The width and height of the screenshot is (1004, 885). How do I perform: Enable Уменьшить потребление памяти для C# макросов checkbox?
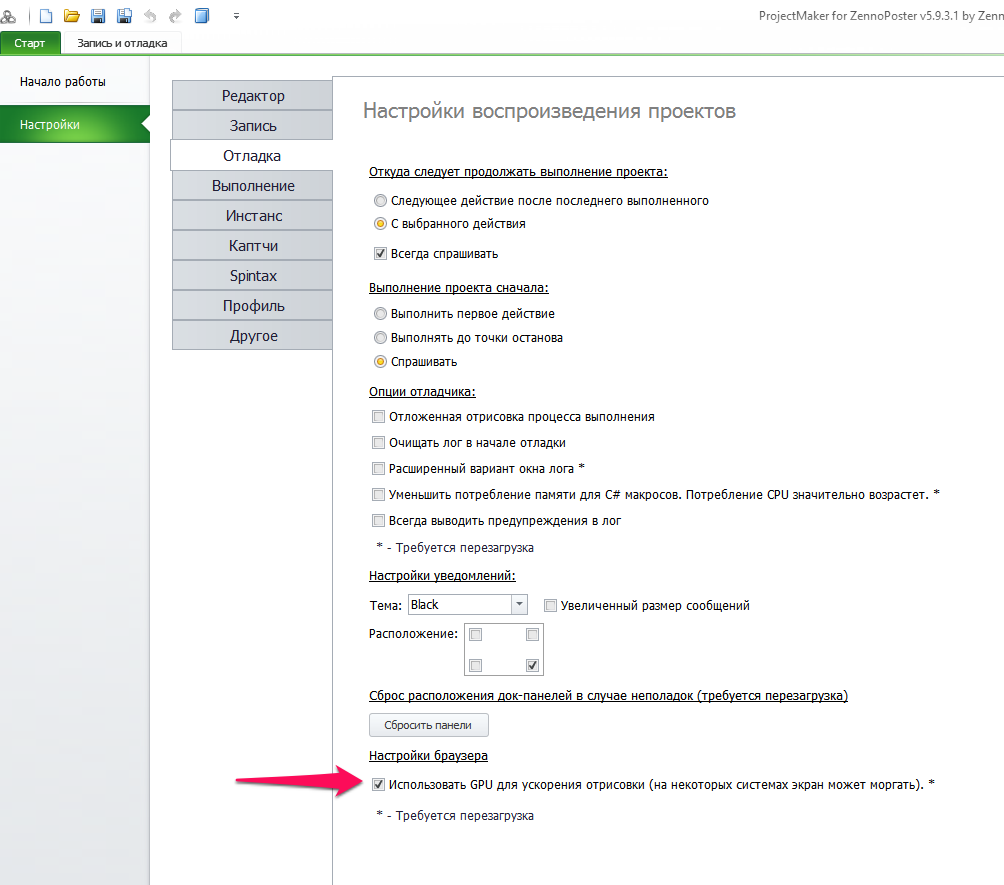(378, 494)
